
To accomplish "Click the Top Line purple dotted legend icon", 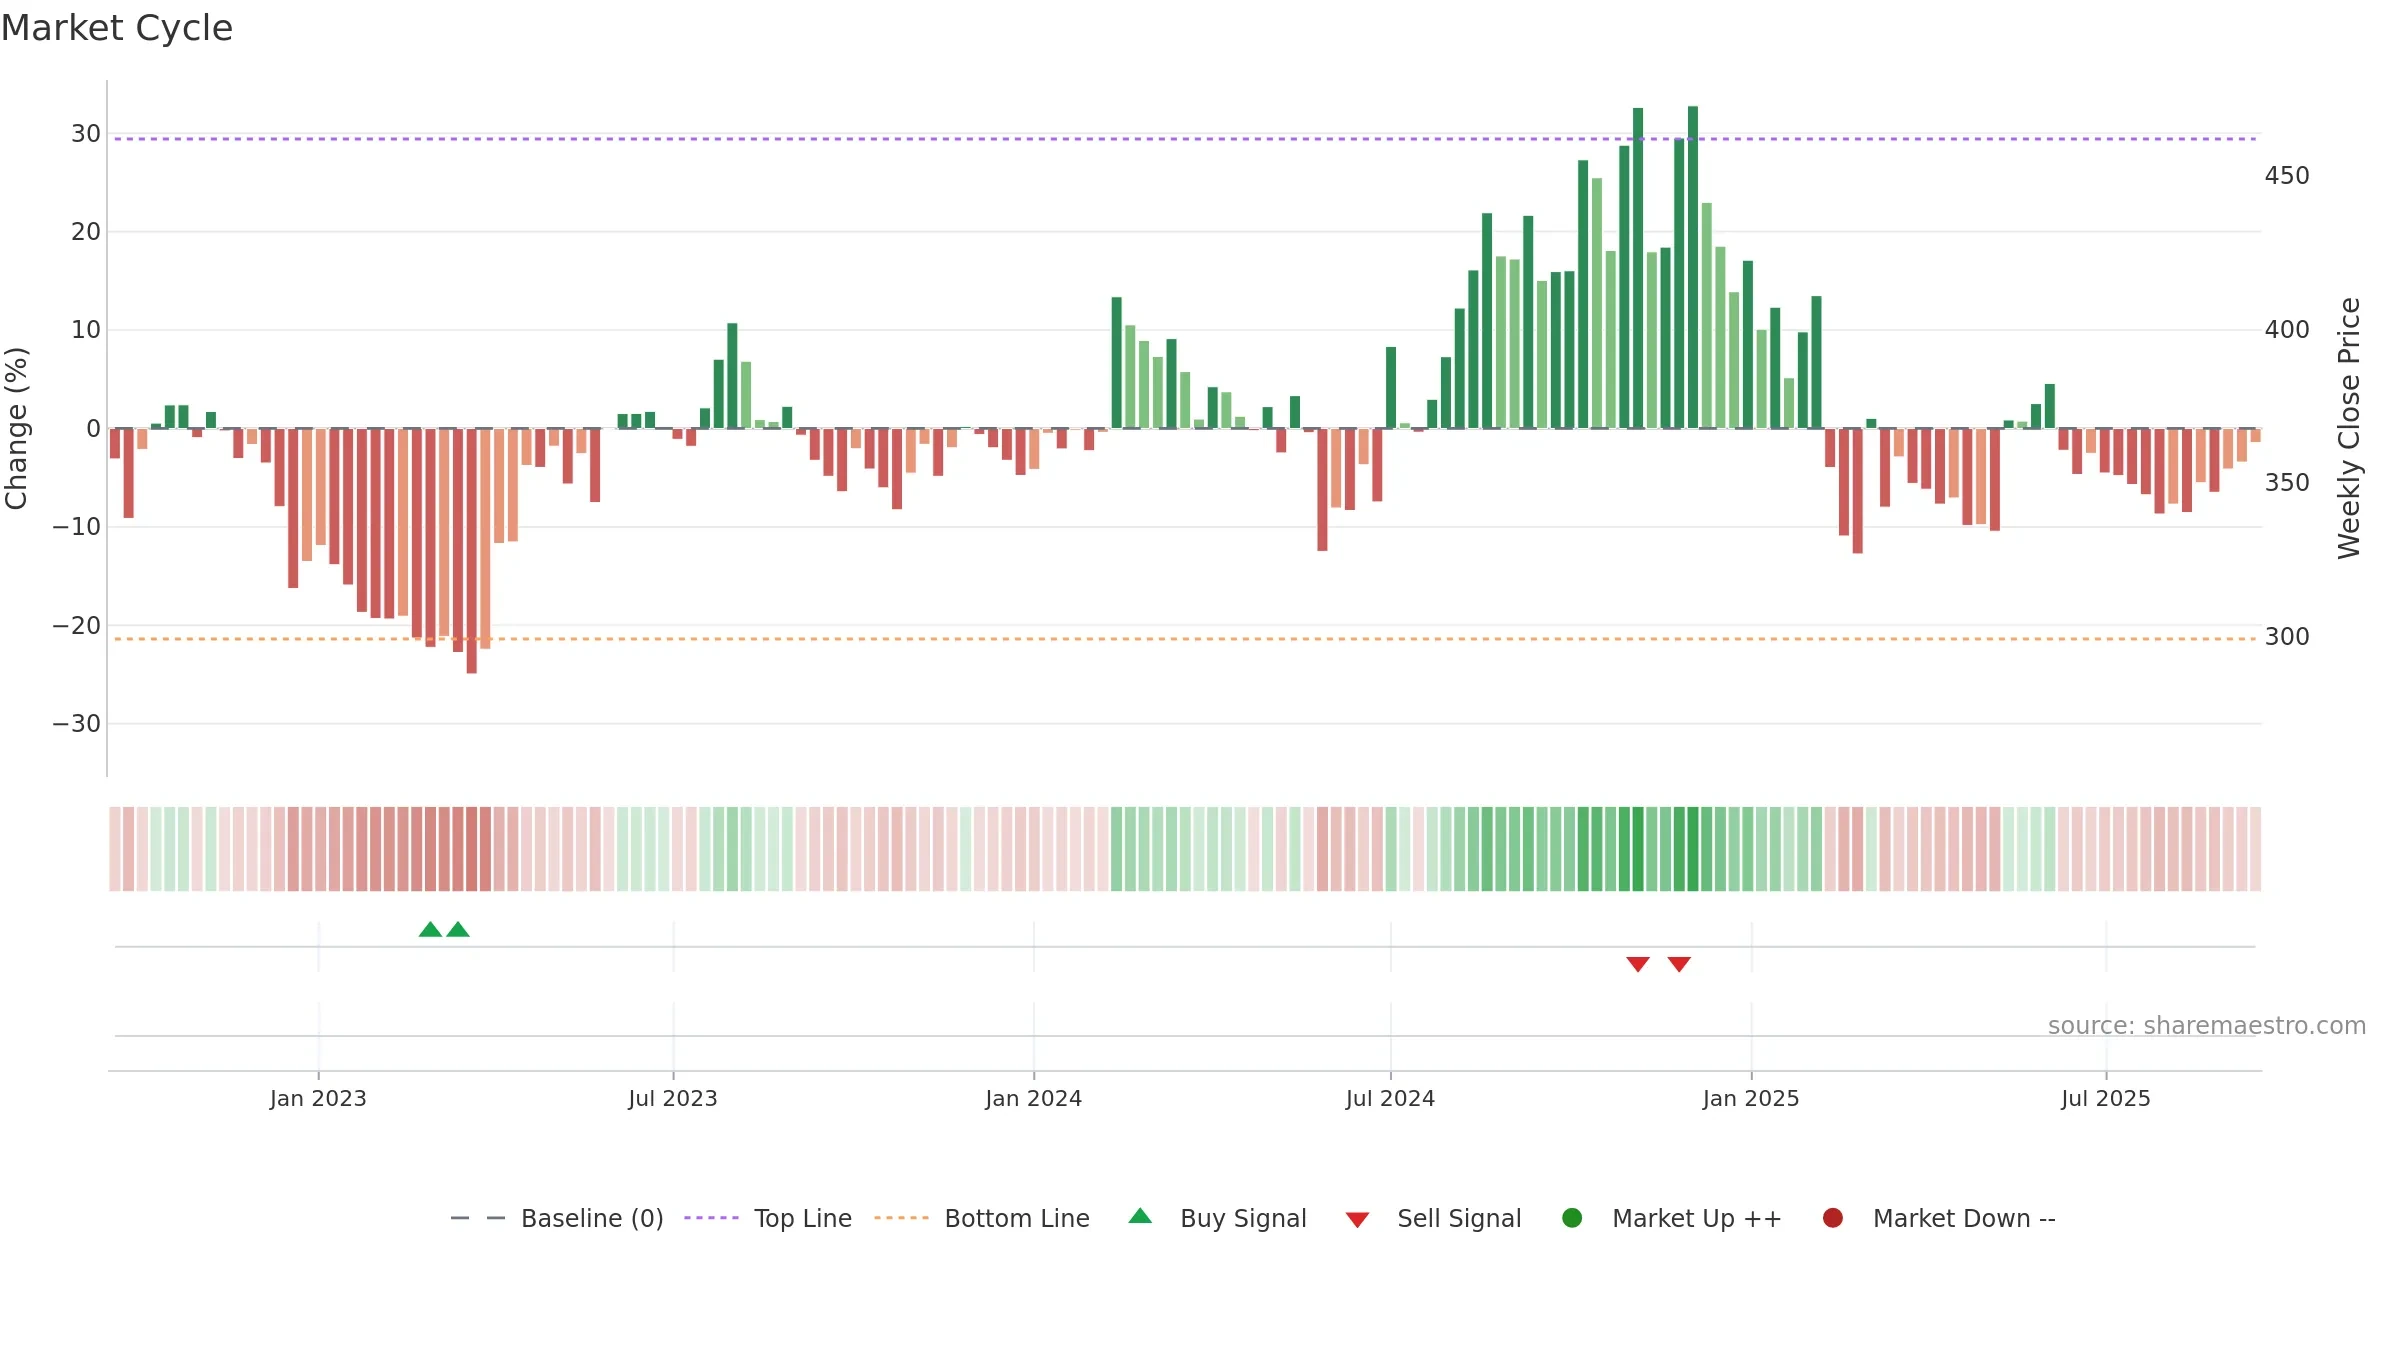I will [711, 1218].
